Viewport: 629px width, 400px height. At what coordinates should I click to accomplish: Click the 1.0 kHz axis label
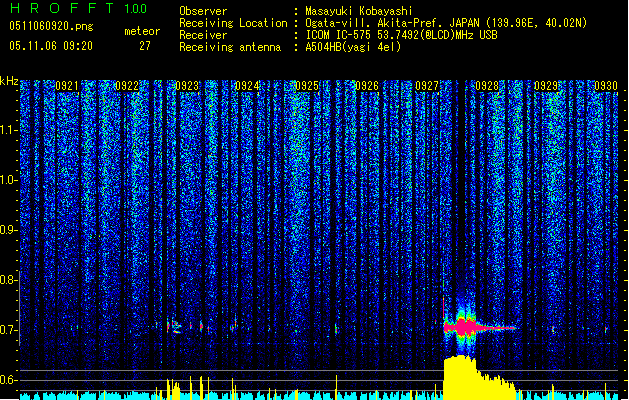8,179
